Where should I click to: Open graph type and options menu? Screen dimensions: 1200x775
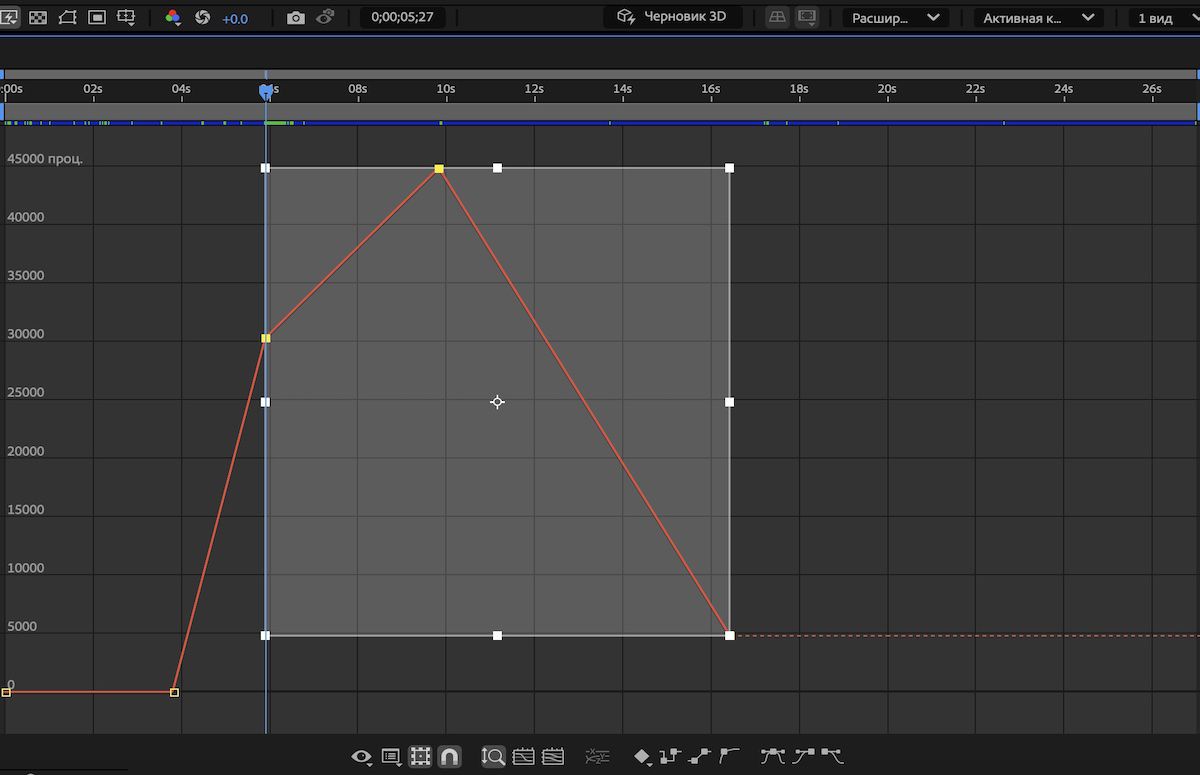point(392,757)
